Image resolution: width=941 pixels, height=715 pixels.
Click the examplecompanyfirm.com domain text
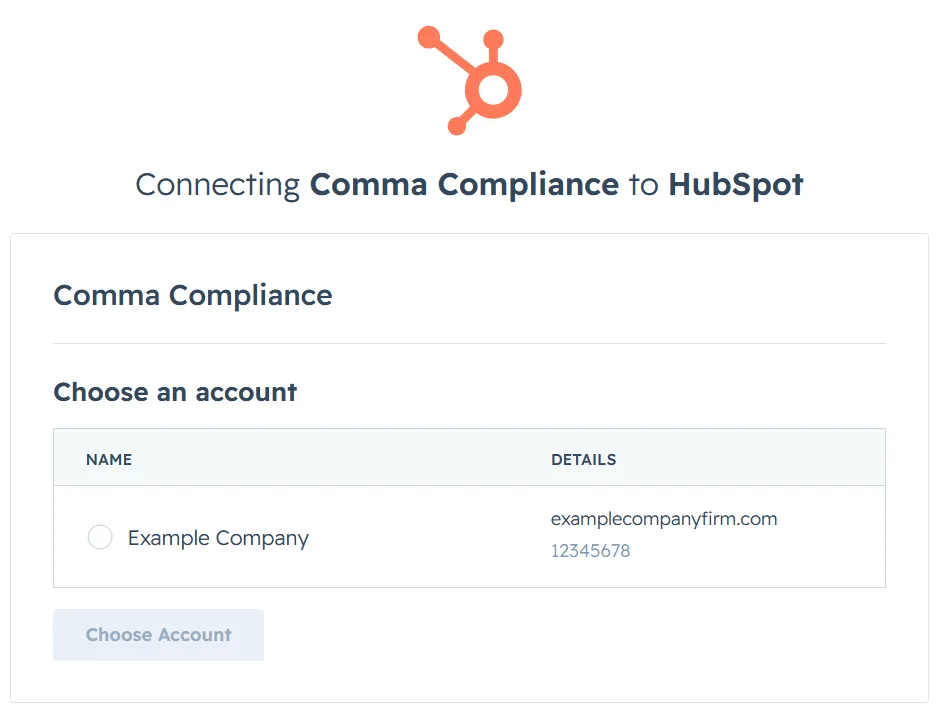click(664, 519)
